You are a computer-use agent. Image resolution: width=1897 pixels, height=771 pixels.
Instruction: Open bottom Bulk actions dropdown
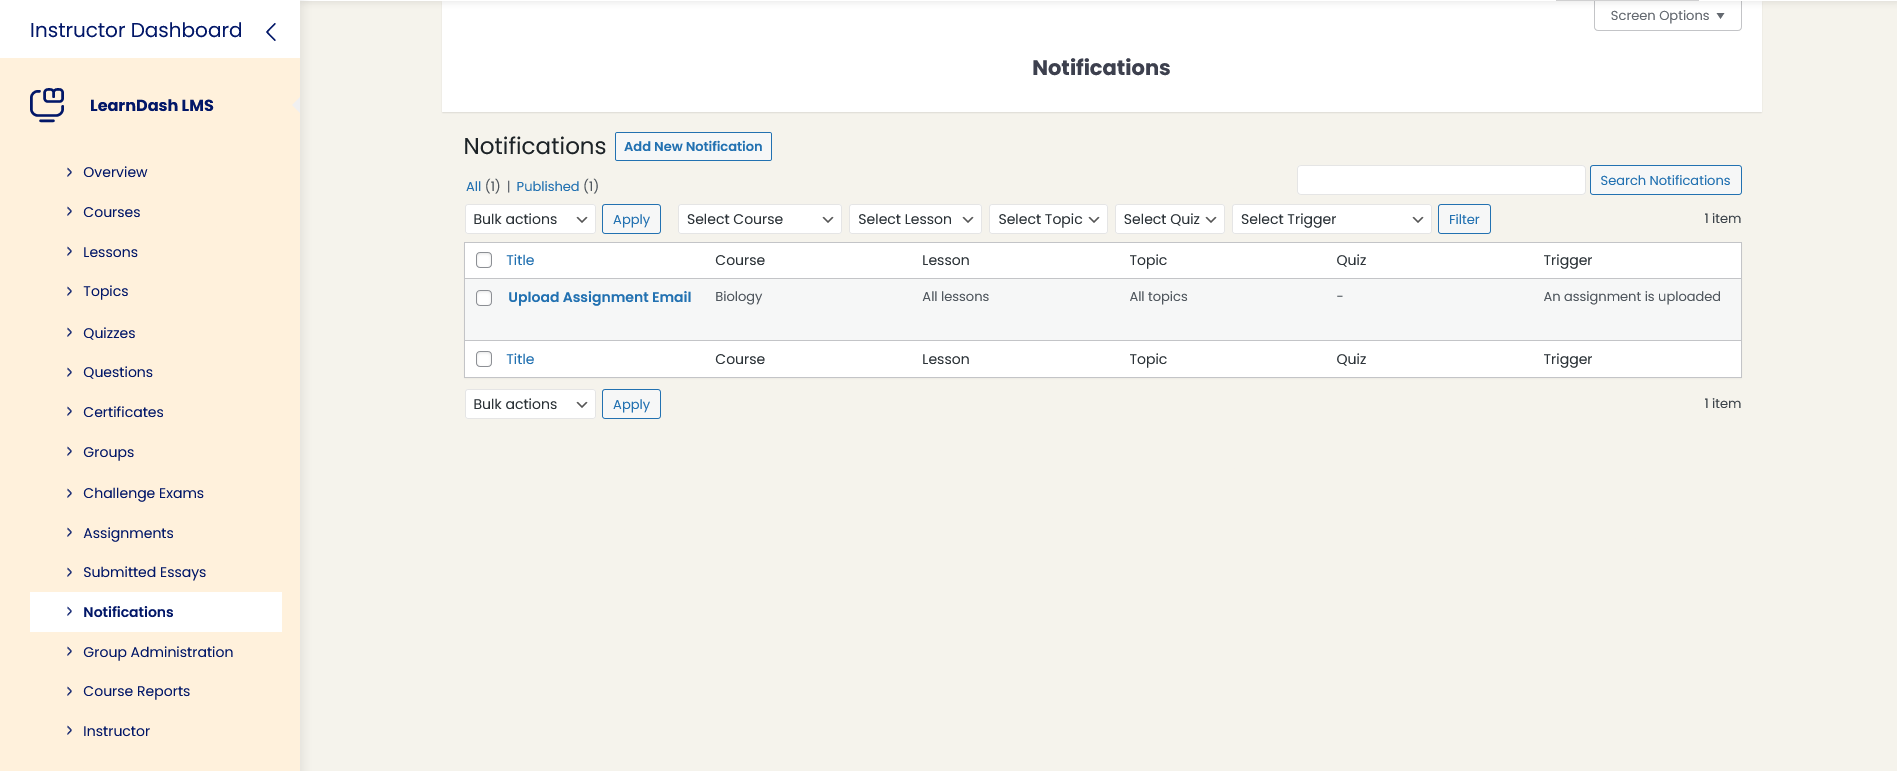coord(530,404)
